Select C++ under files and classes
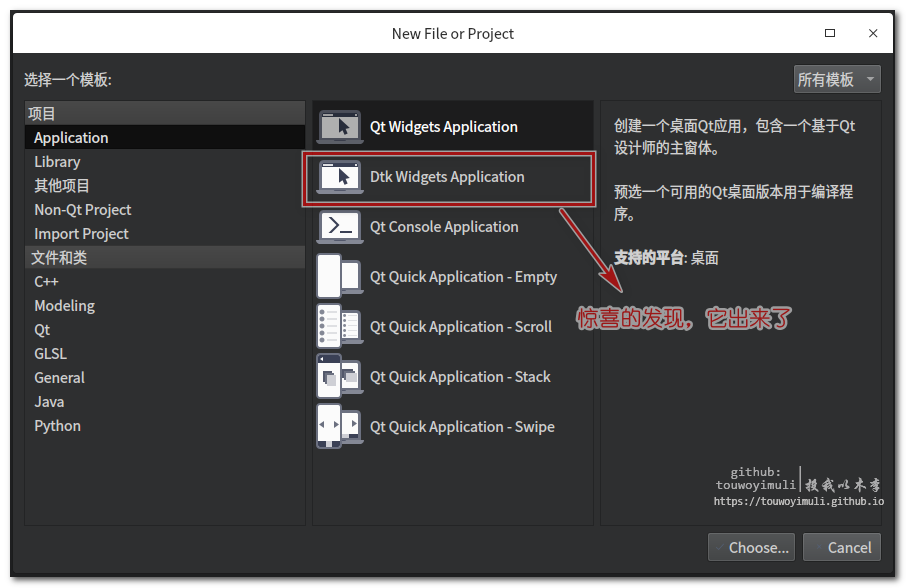 pyautogui.click(x=165, y=282)
